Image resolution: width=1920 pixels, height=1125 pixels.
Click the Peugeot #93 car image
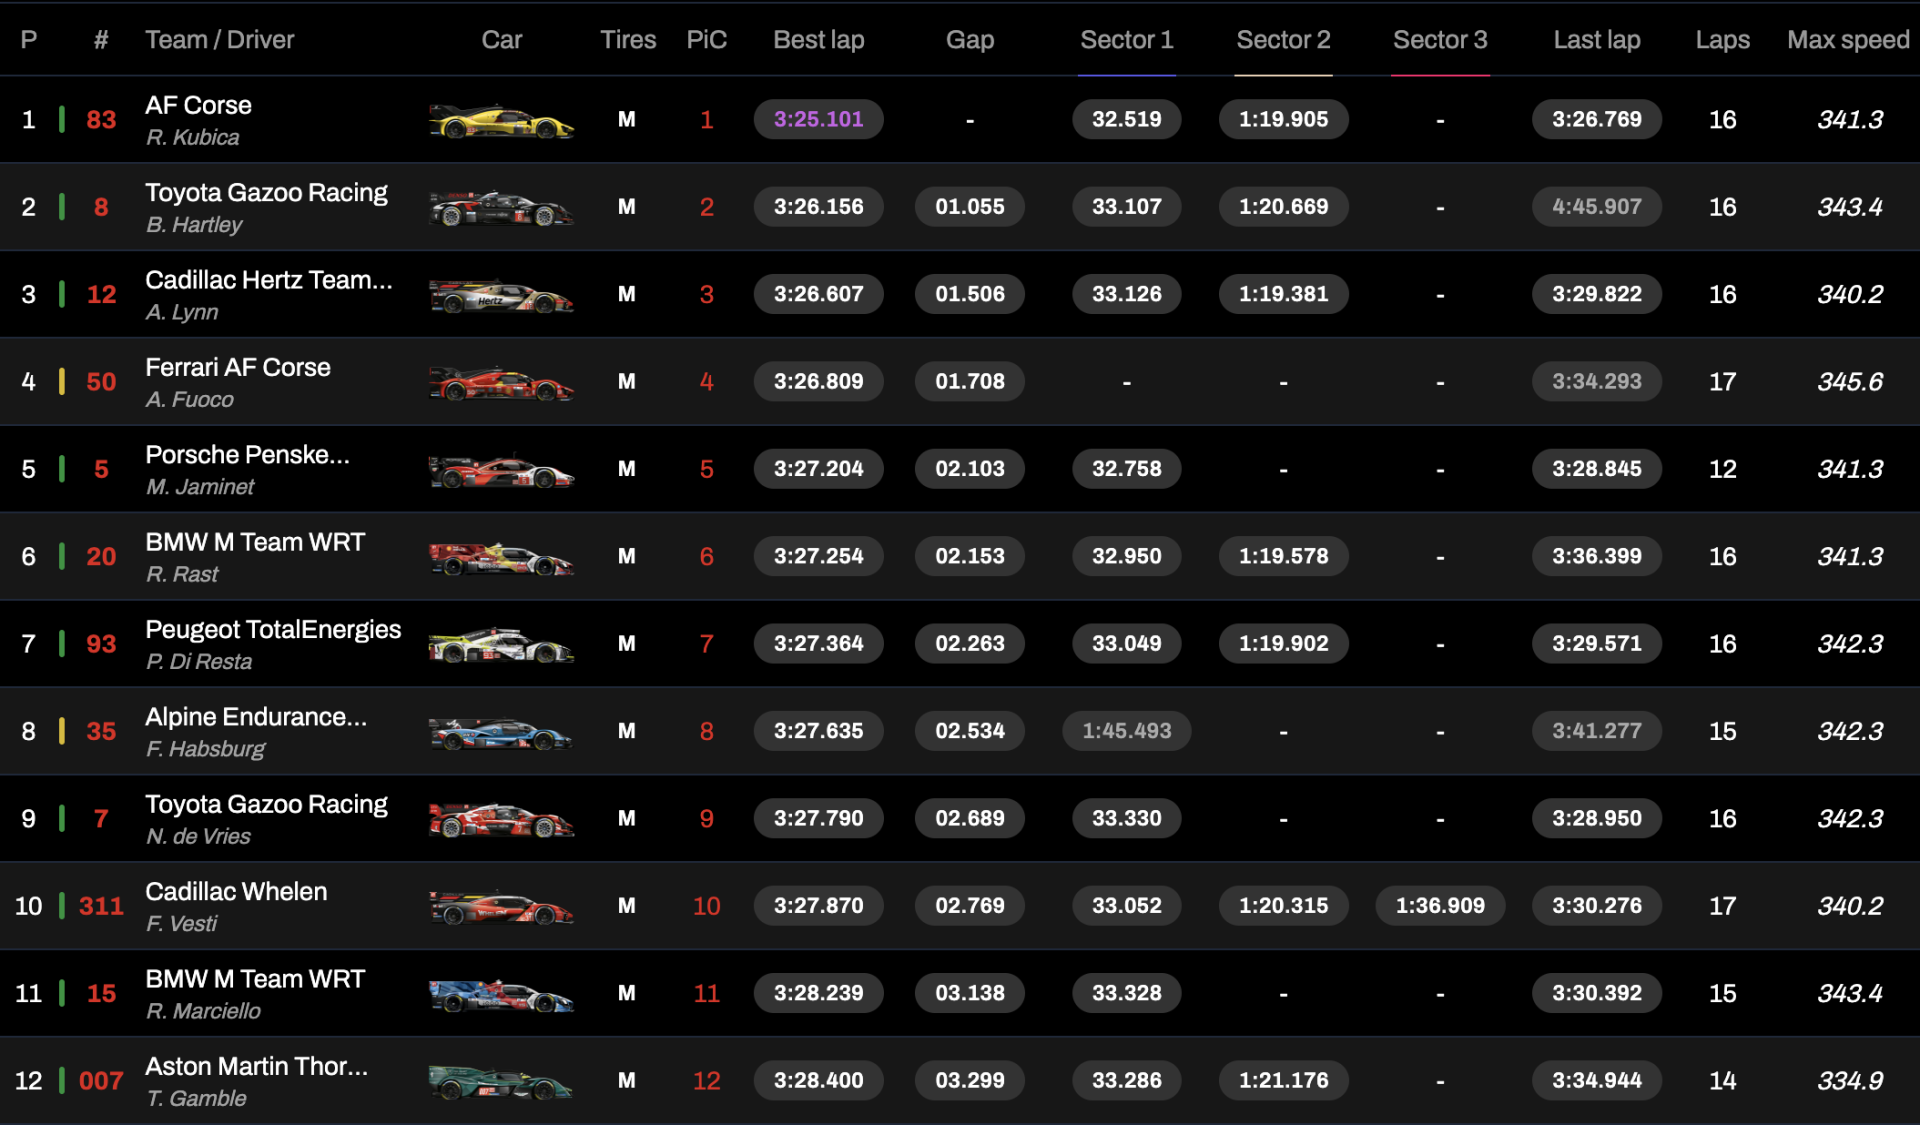501,645
